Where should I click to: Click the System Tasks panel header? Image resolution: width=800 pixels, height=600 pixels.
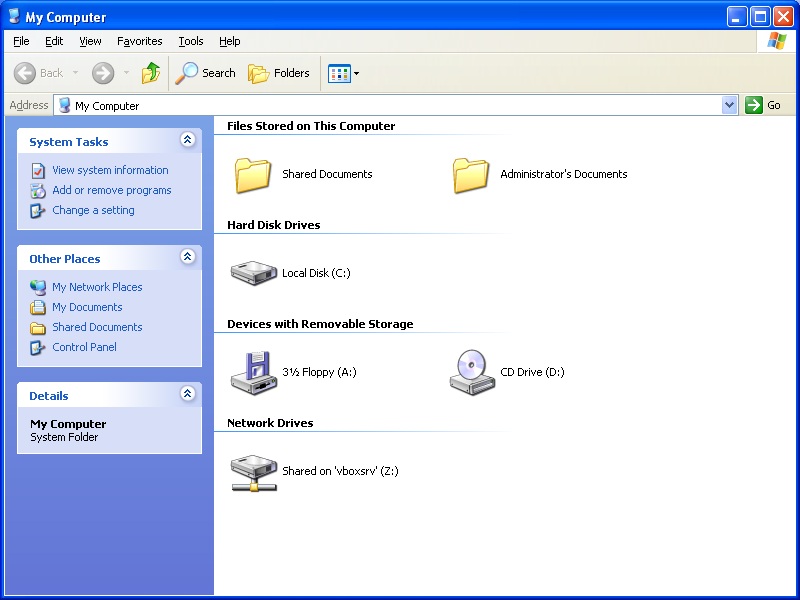click(109, 141)
